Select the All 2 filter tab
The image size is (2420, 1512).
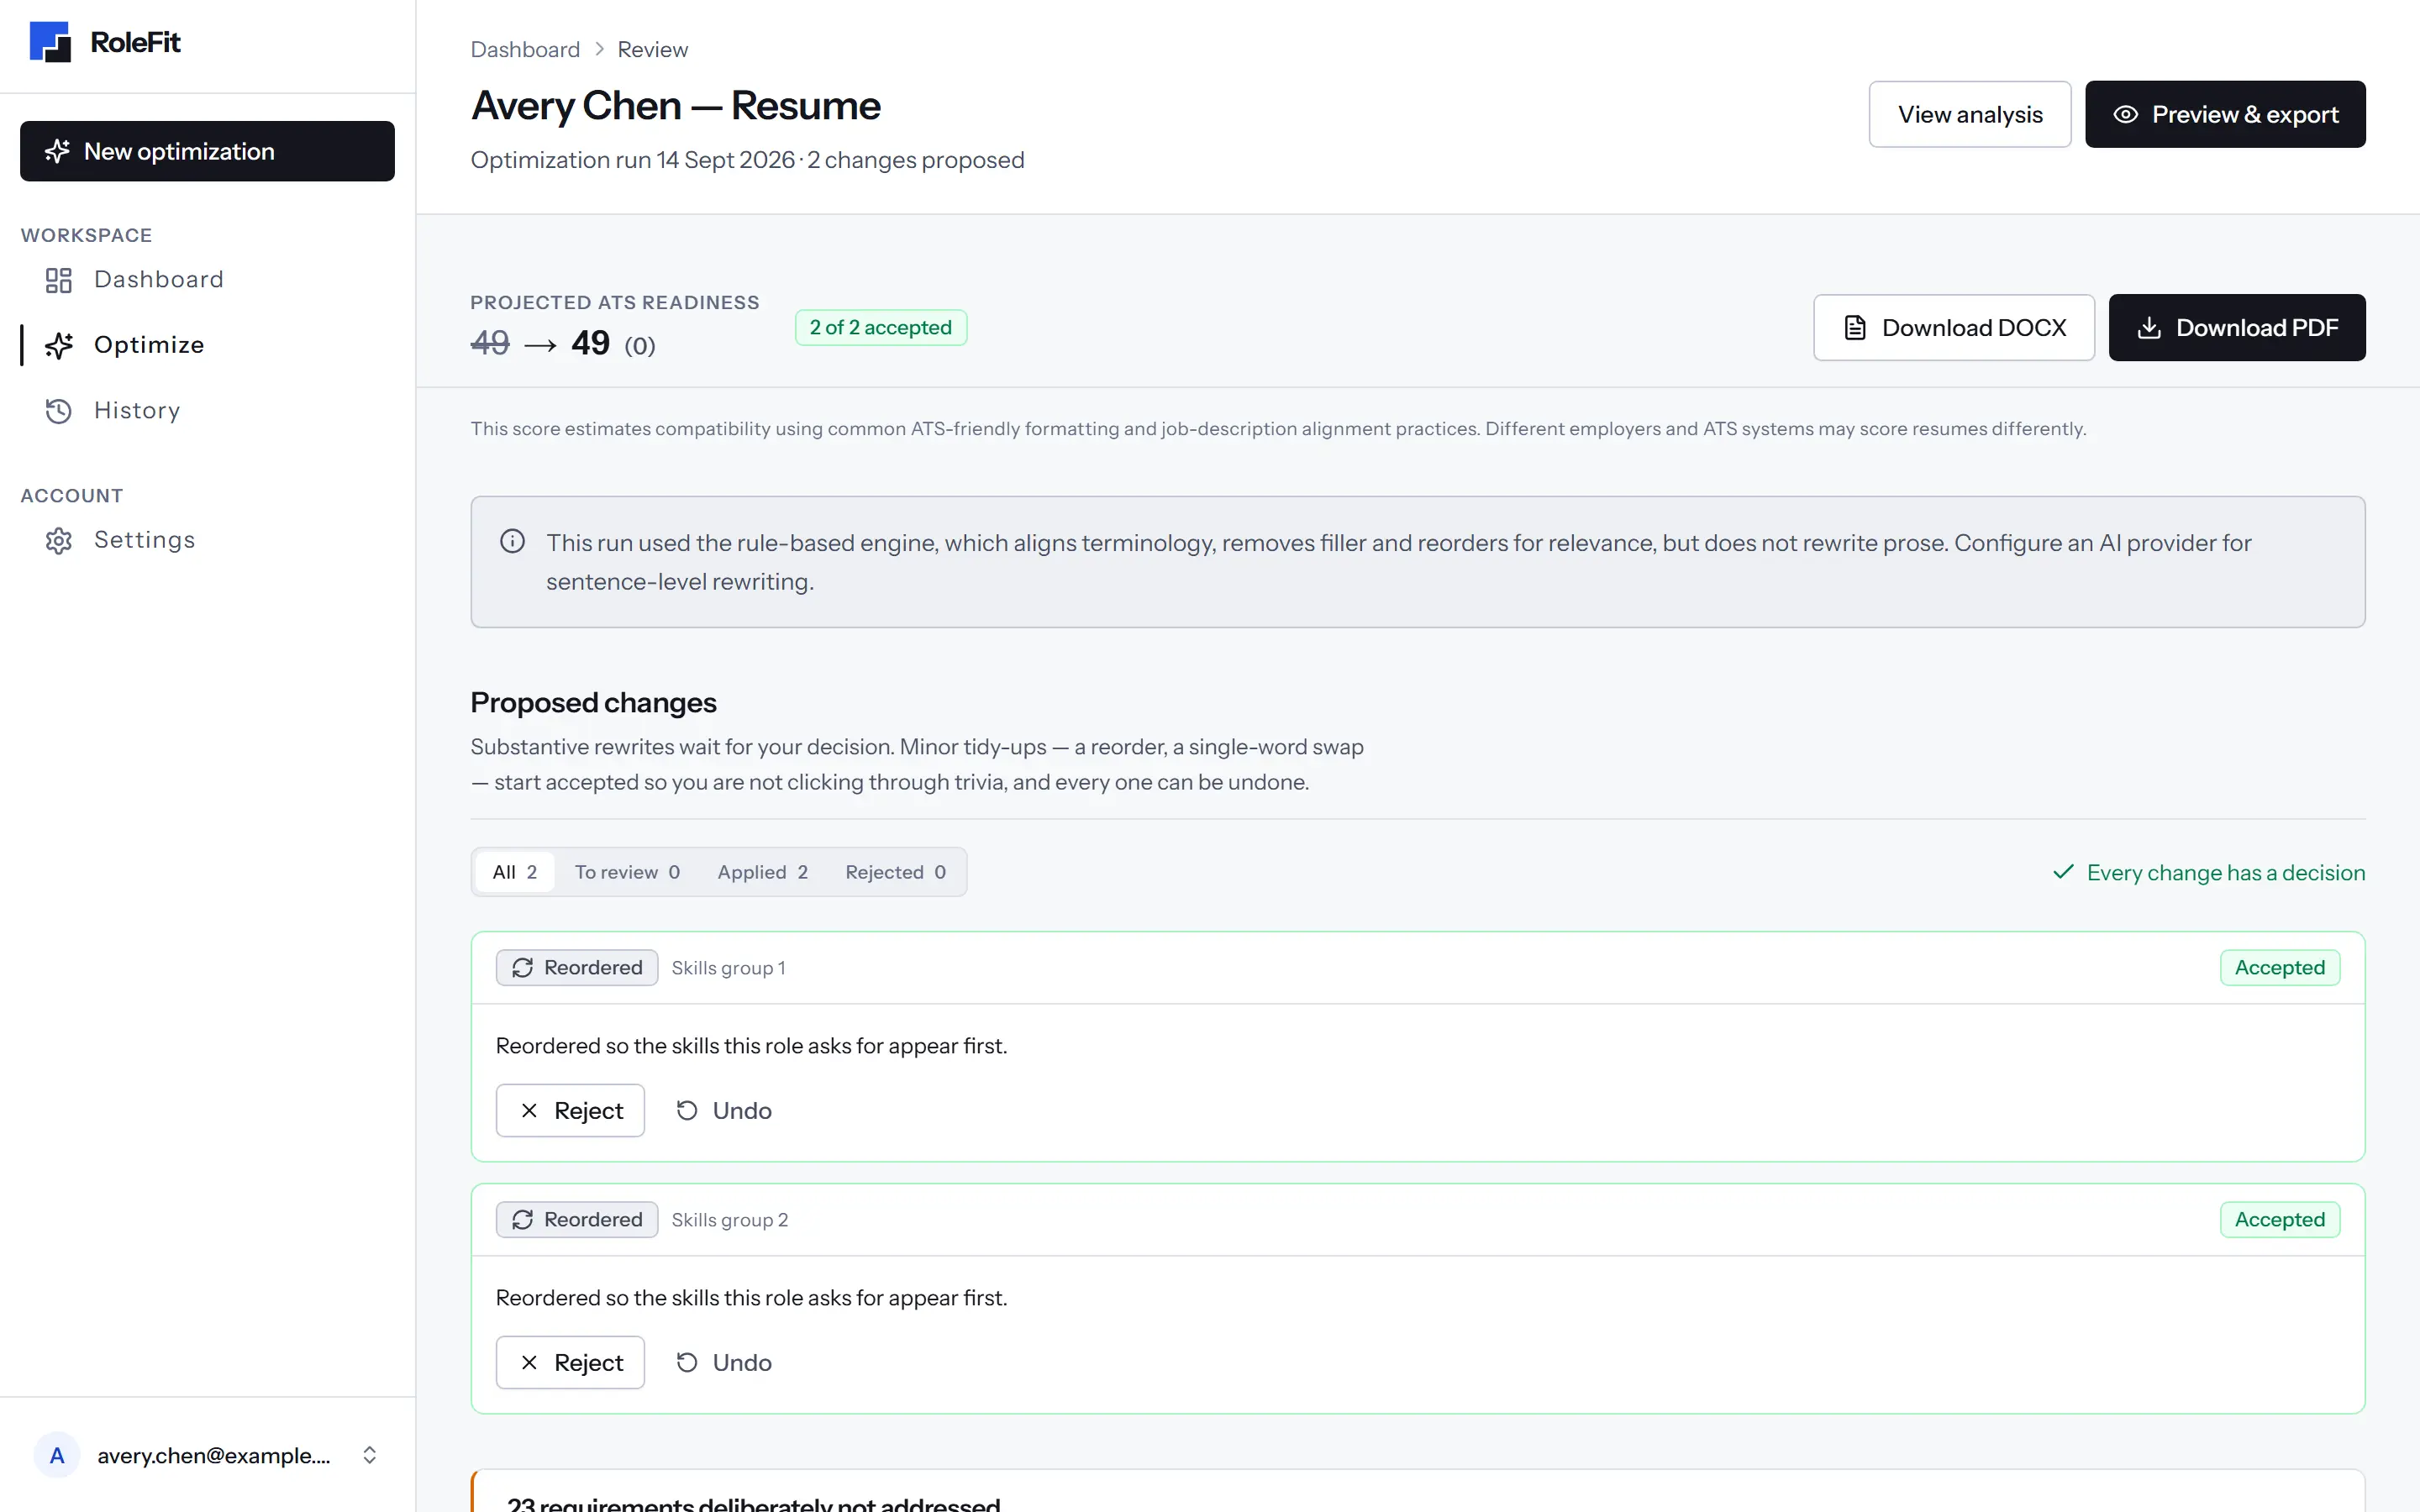point(515,872)
